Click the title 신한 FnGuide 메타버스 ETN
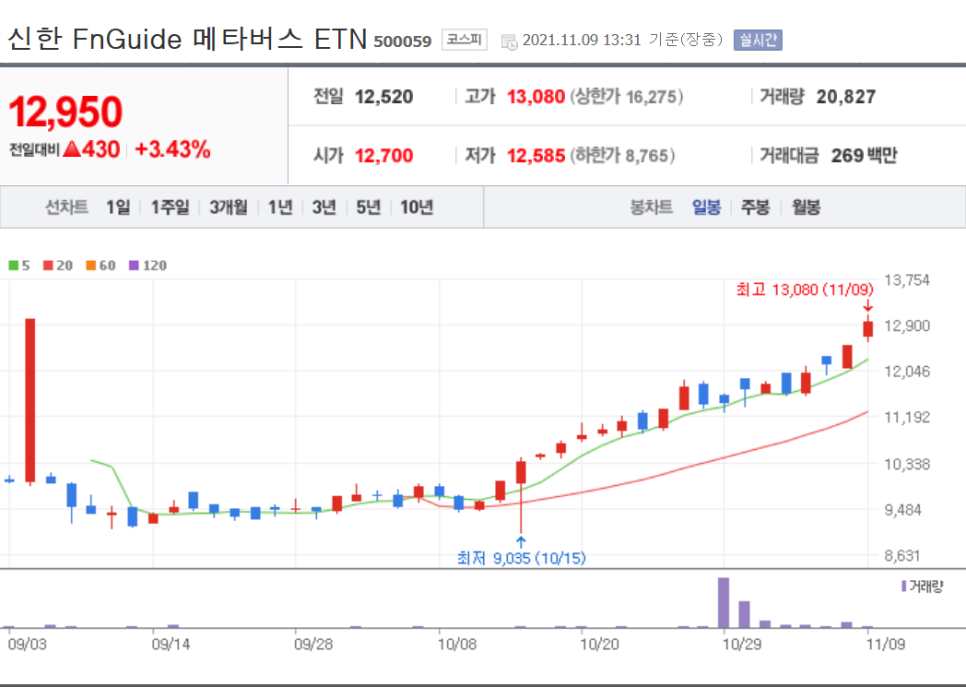 pos(187,39)
